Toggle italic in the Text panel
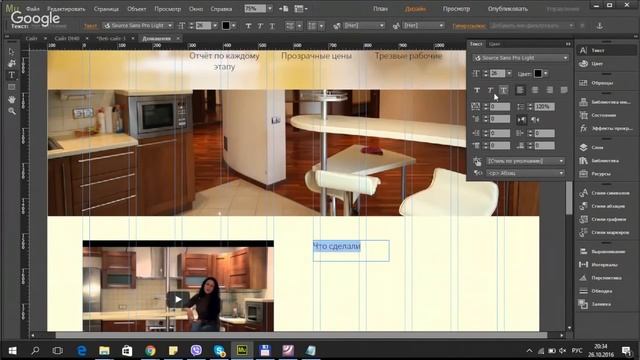 coord(490,90)
